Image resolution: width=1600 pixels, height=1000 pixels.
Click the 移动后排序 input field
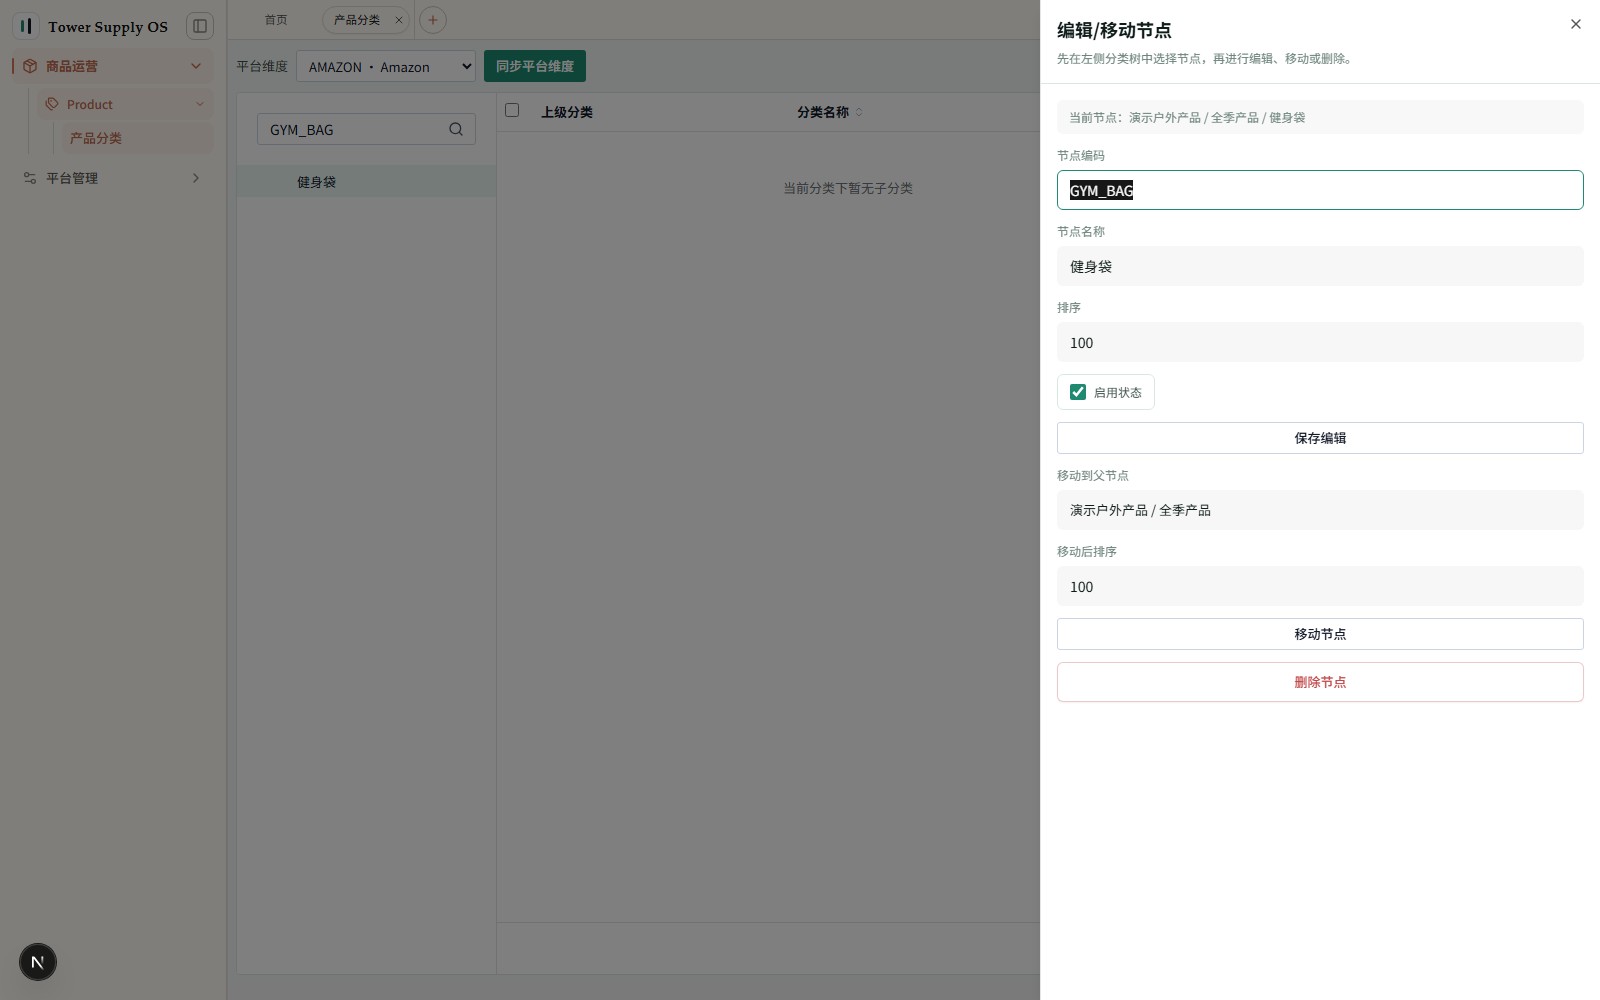click(x=1320, y=586)
